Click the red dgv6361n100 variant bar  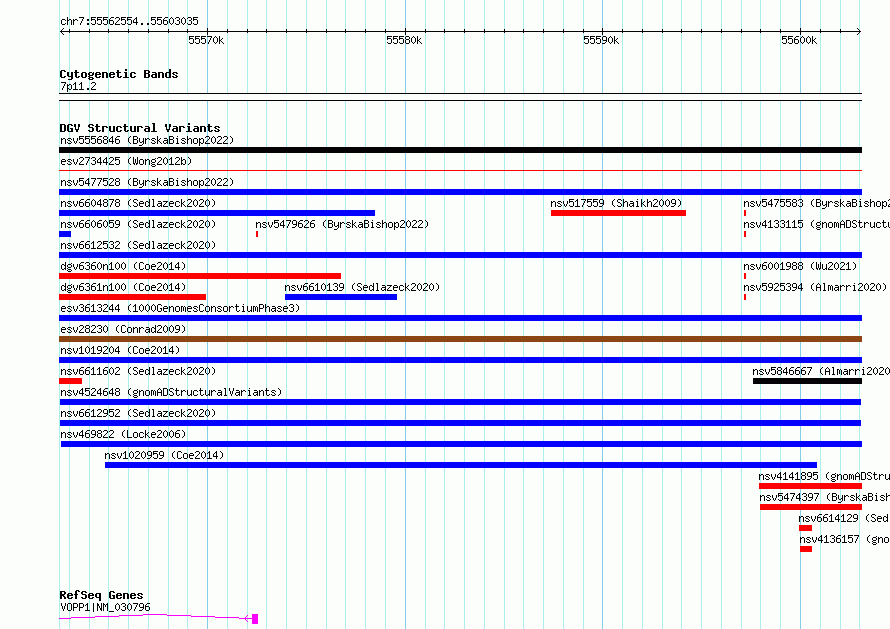click(x=132, y=297)
